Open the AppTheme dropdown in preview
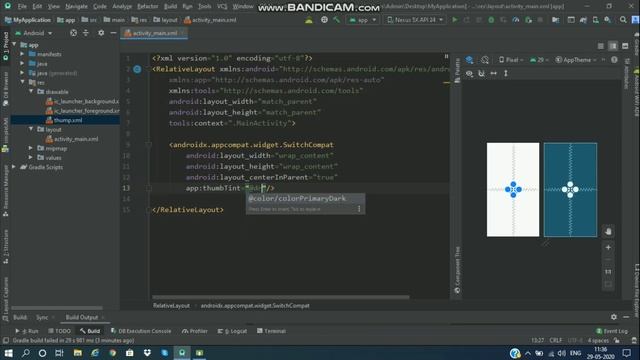The image size is (640, 360). [x=576, y=60]
